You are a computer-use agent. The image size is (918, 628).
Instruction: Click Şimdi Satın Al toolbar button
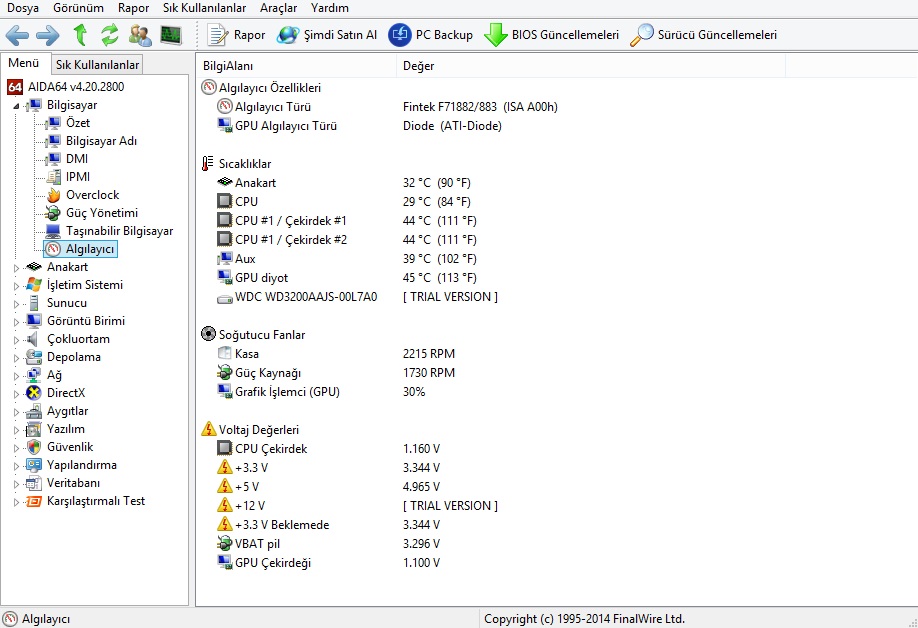click(x=327, y=35)
